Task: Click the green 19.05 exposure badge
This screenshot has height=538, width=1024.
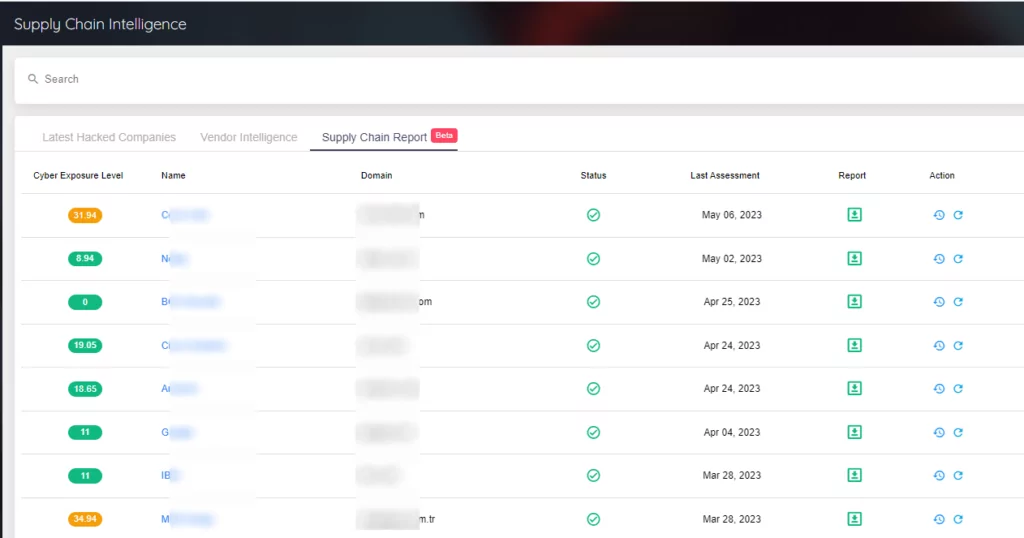Action: click(x=85, y=345)
